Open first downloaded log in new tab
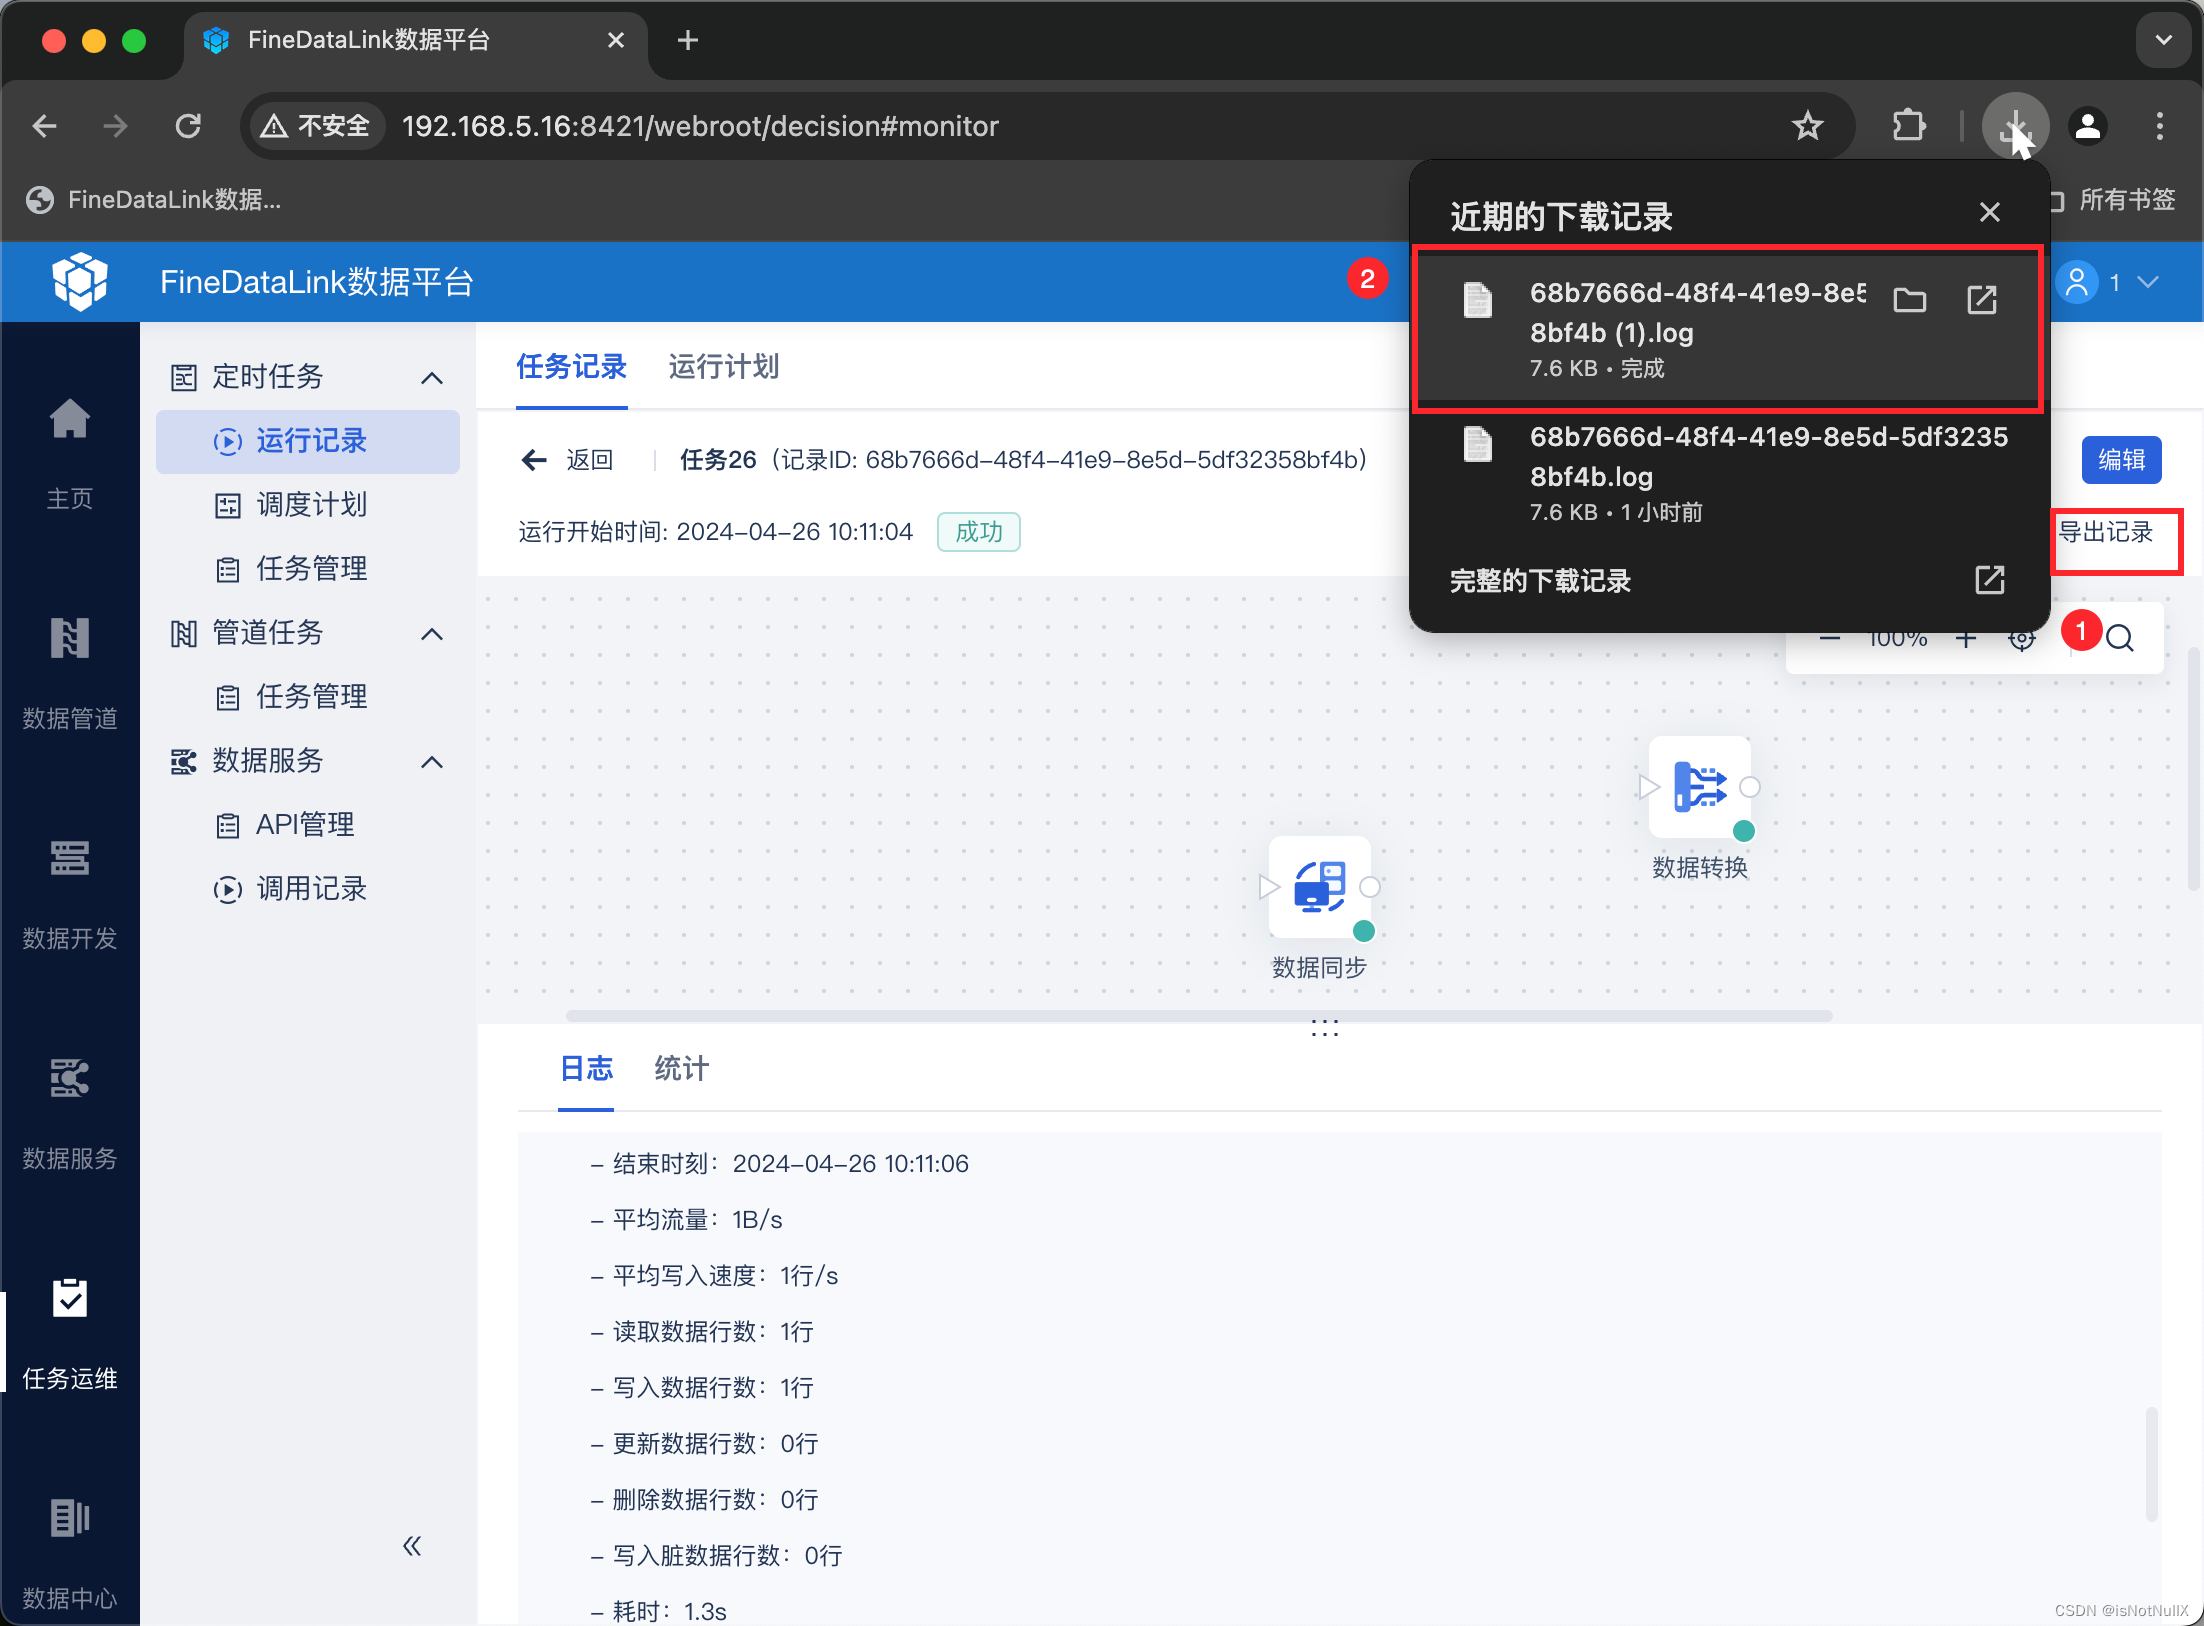 click(x=1981, y=300)
